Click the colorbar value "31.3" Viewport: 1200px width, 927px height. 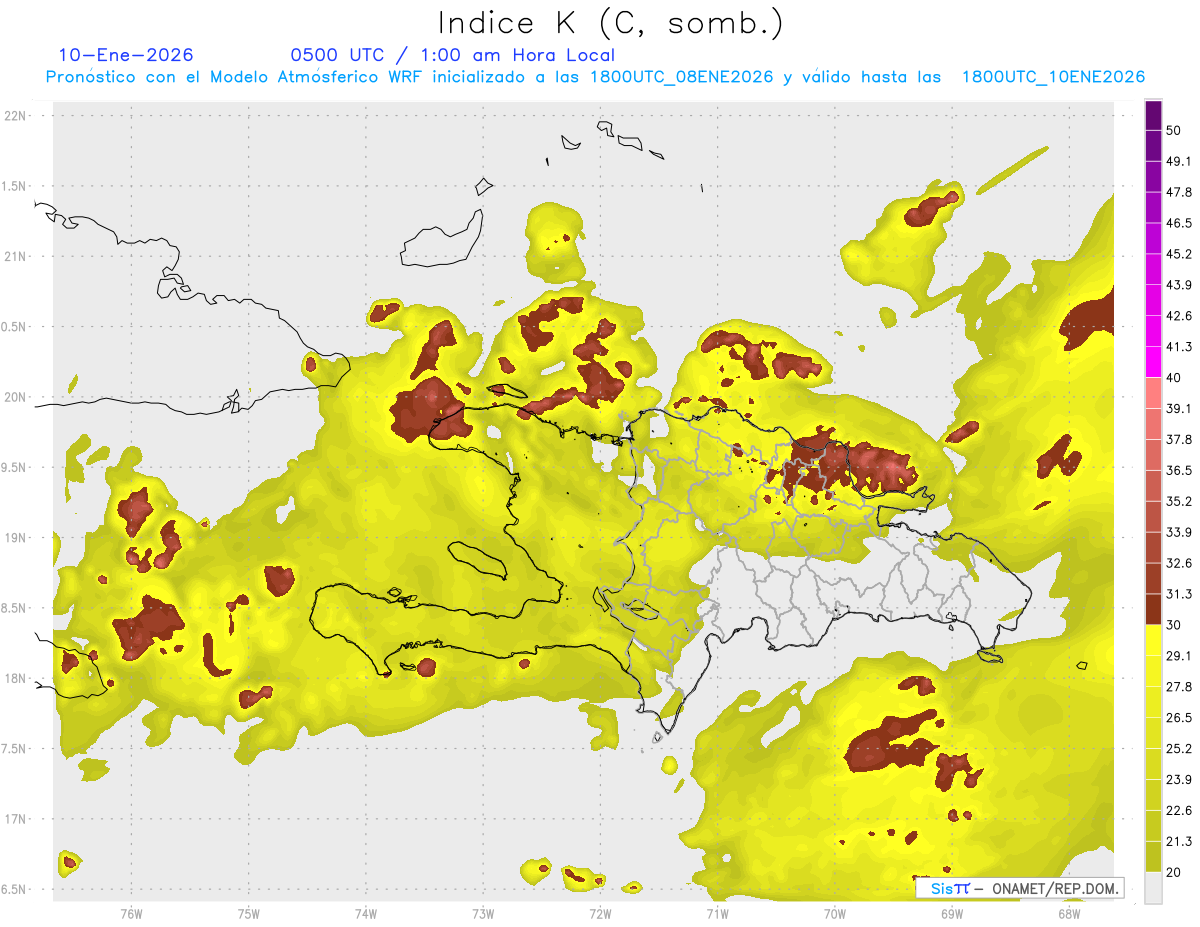tap(1178, 594)
